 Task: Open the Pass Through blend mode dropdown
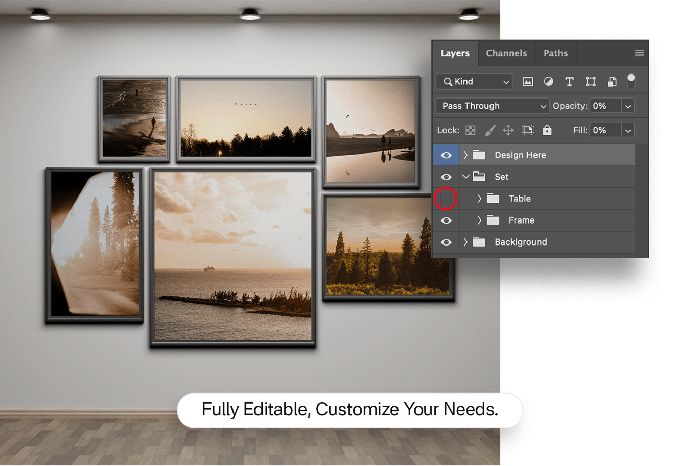492,106
